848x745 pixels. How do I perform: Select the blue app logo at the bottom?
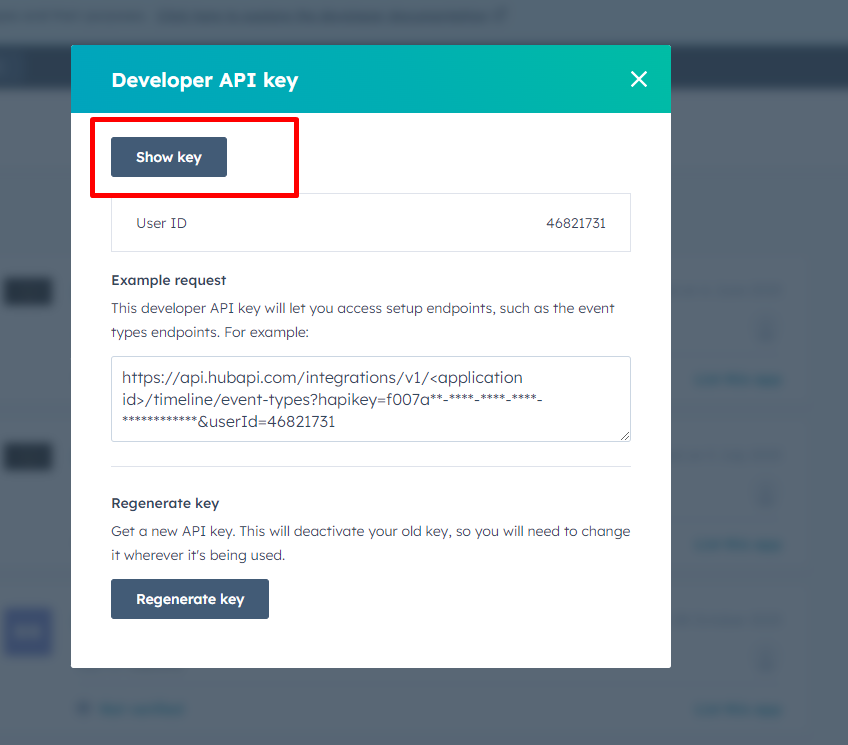coord(28,632)
